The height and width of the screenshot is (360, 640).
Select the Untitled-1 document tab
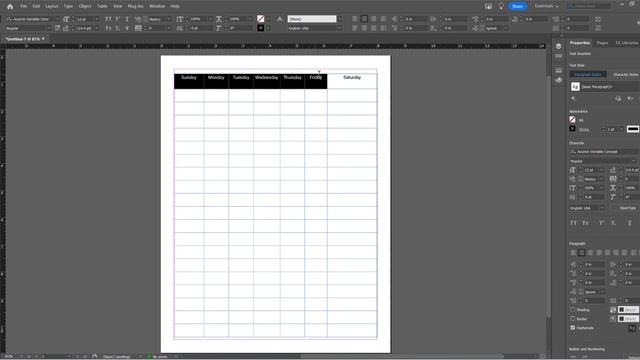tap(23, 39)
